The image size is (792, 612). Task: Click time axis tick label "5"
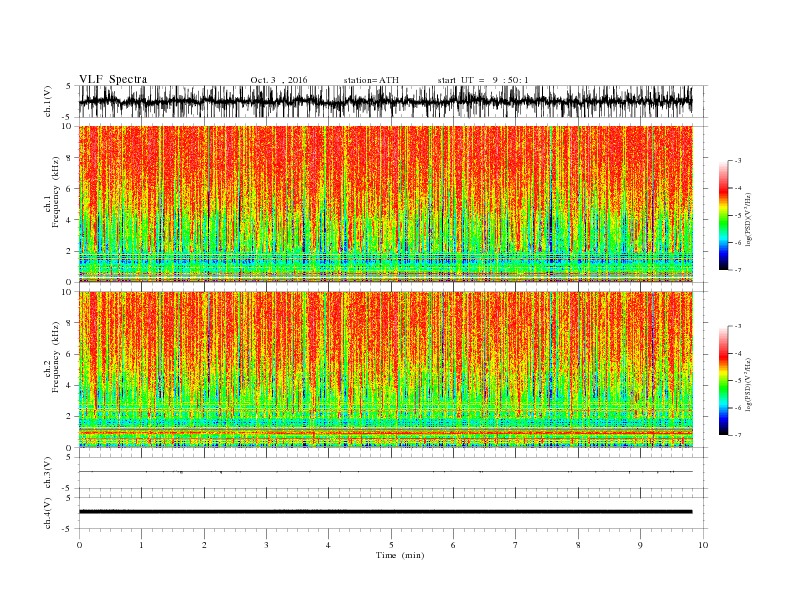391,545
